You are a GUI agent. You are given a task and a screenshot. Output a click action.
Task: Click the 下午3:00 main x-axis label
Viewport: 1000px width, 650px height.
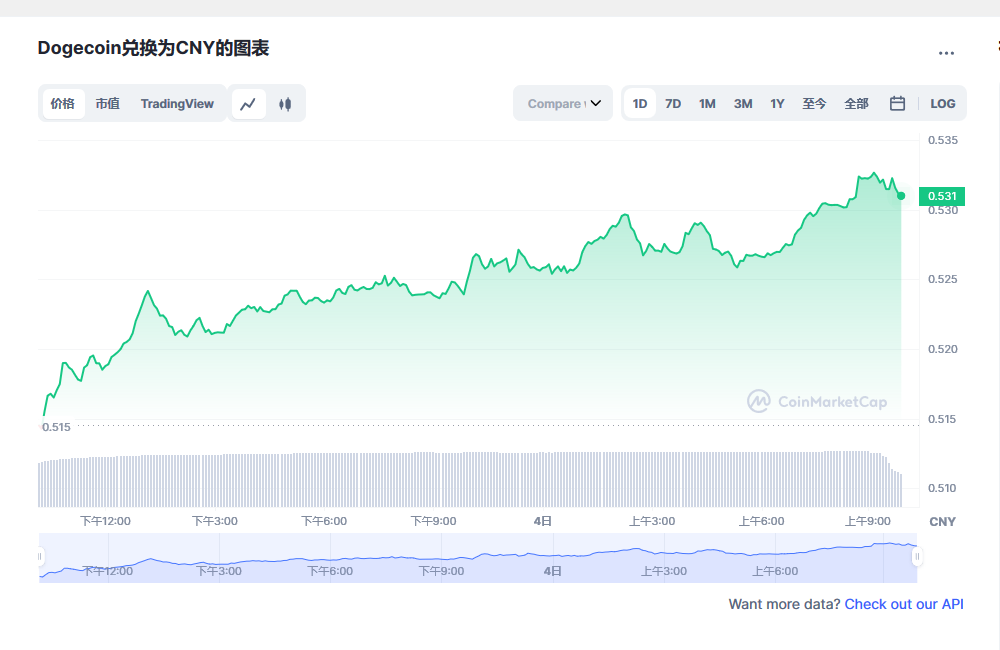[215, 521]
